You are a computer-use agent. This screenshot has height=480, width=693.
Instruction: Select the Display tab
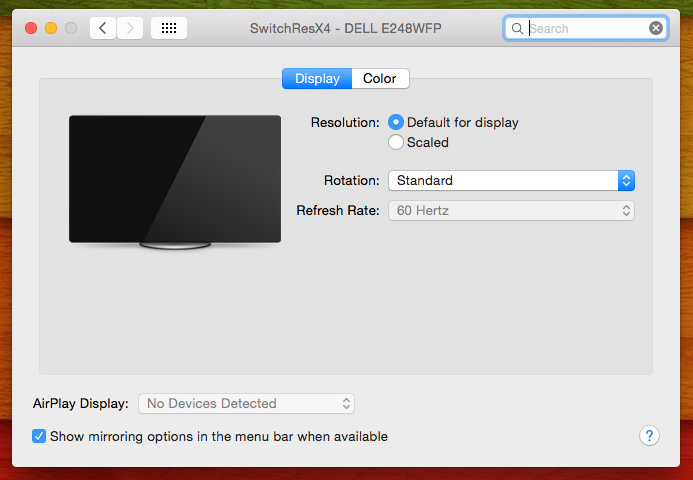click(317, 79)
